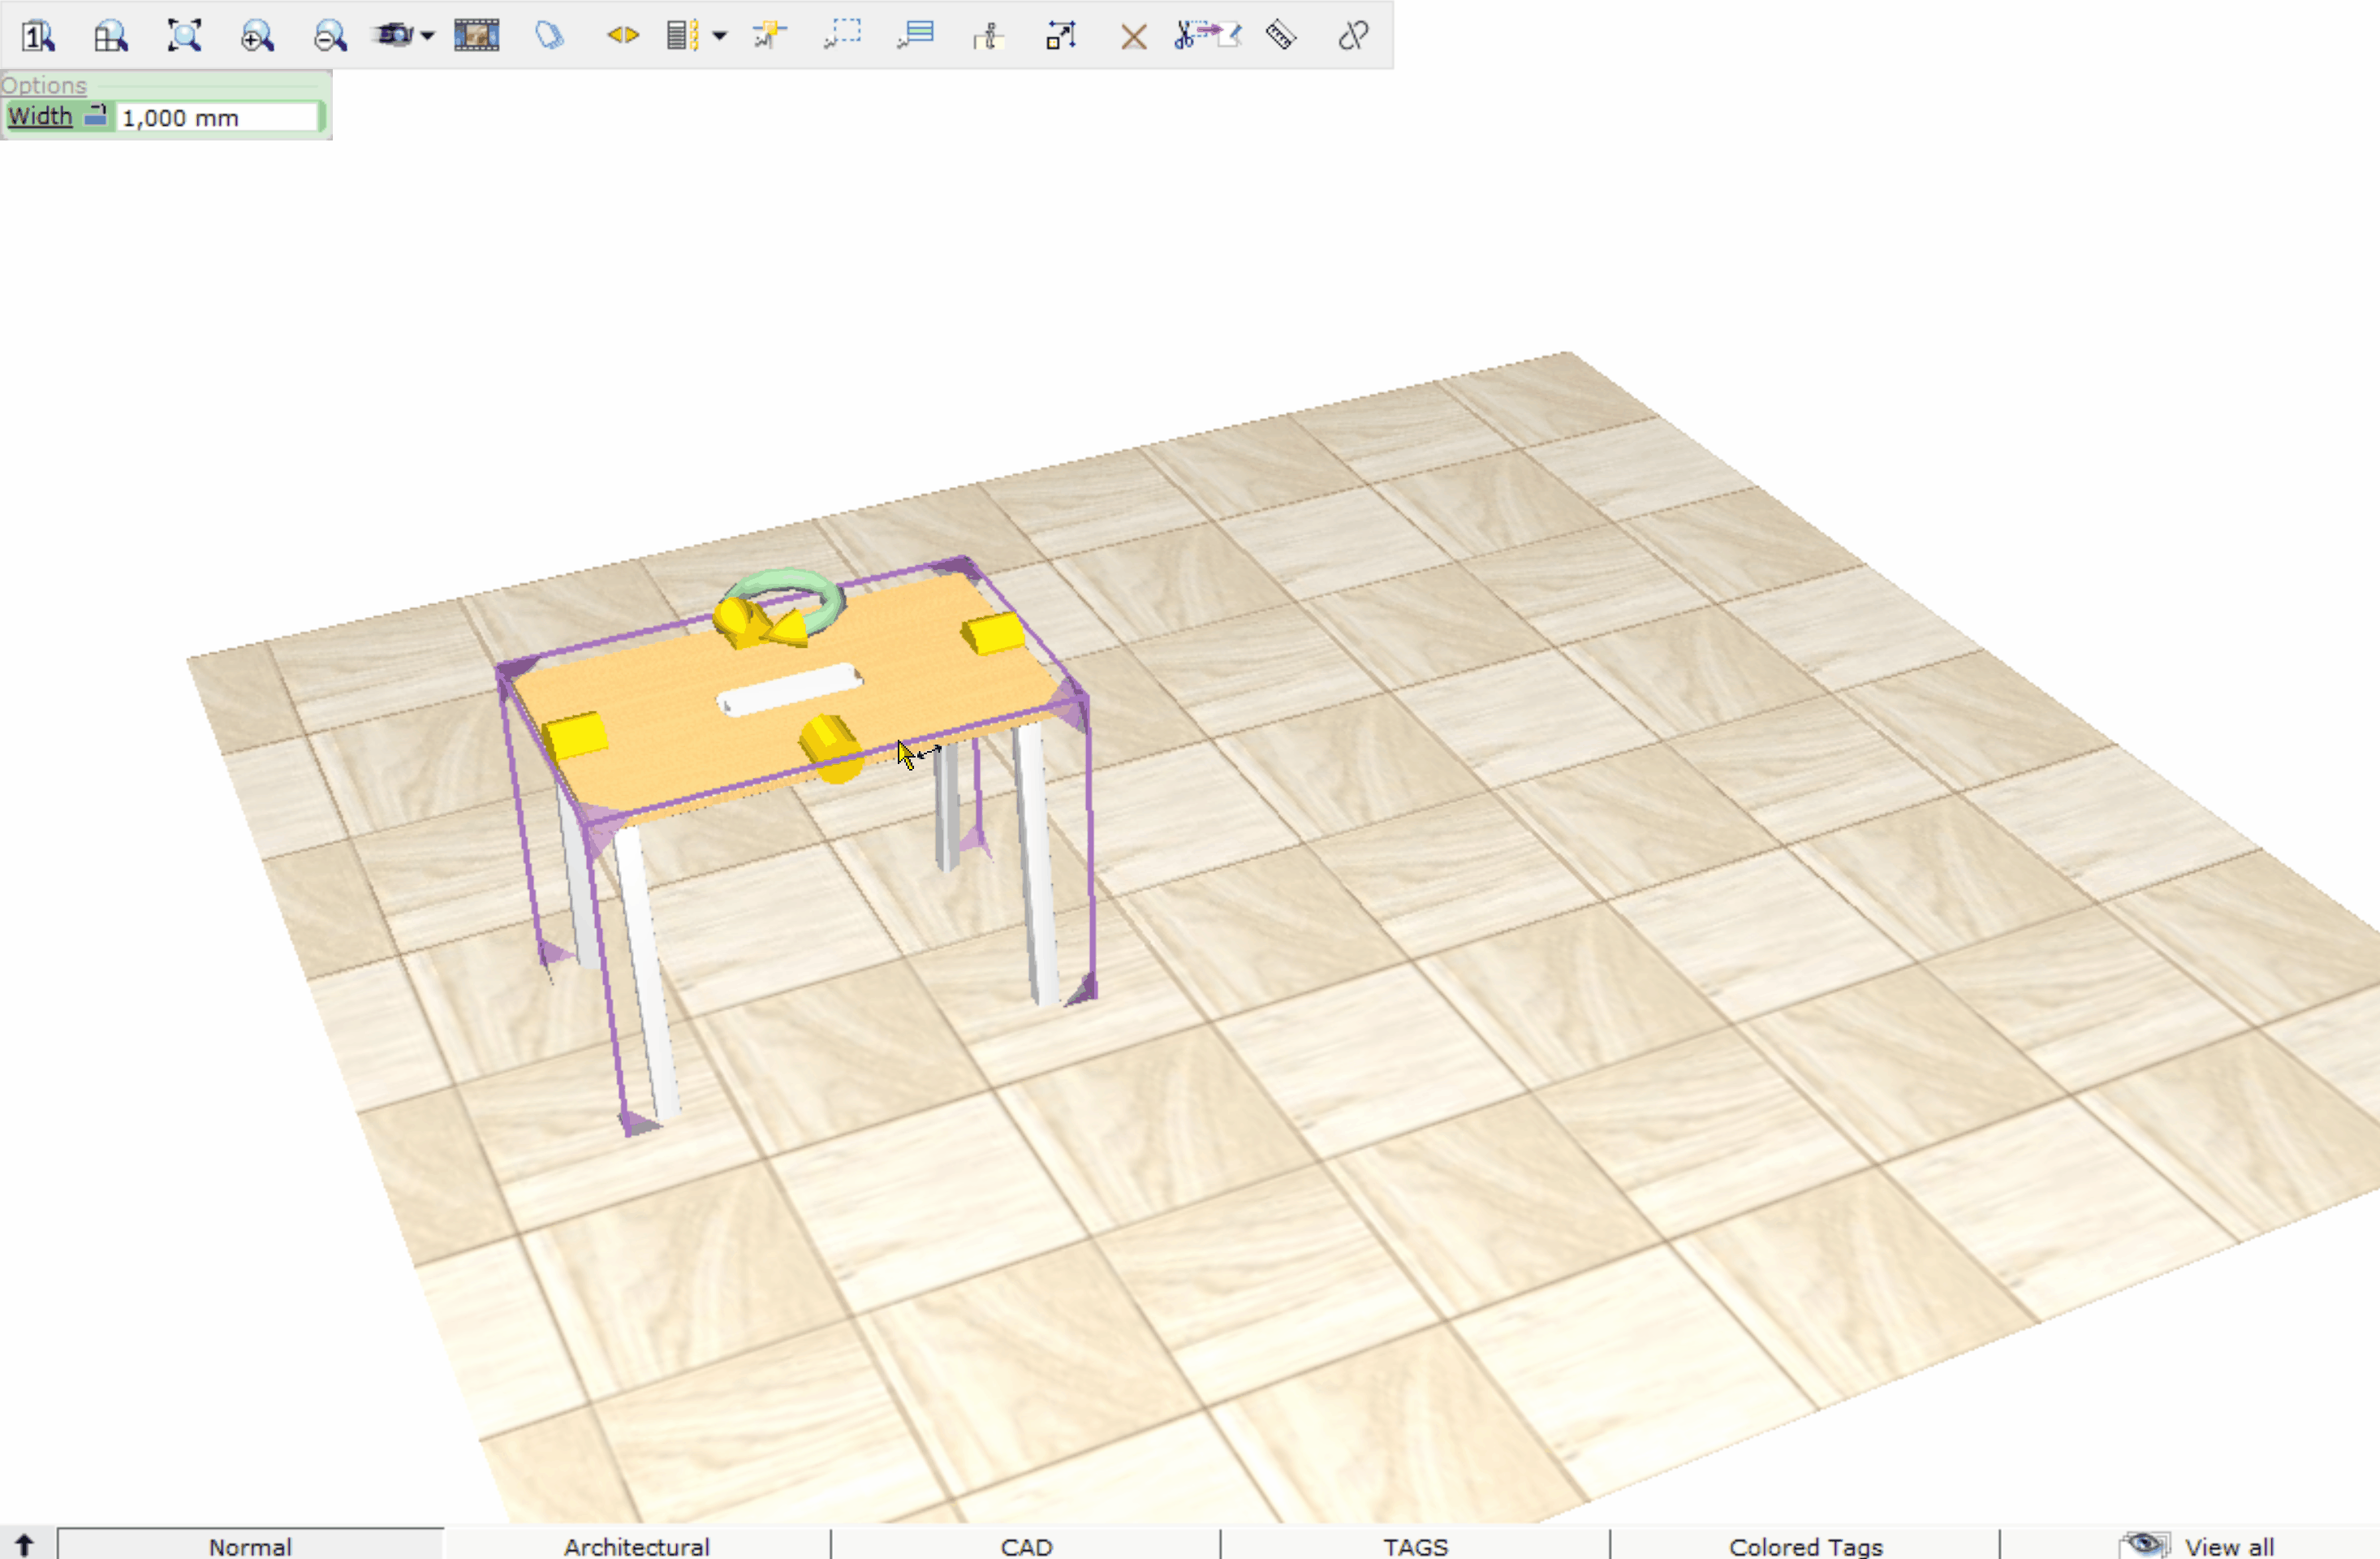Screen dimensions: 2380x1559
Task: Switch to the Normal view tab
Action: pyautogui.click(x=250, y=1546)
